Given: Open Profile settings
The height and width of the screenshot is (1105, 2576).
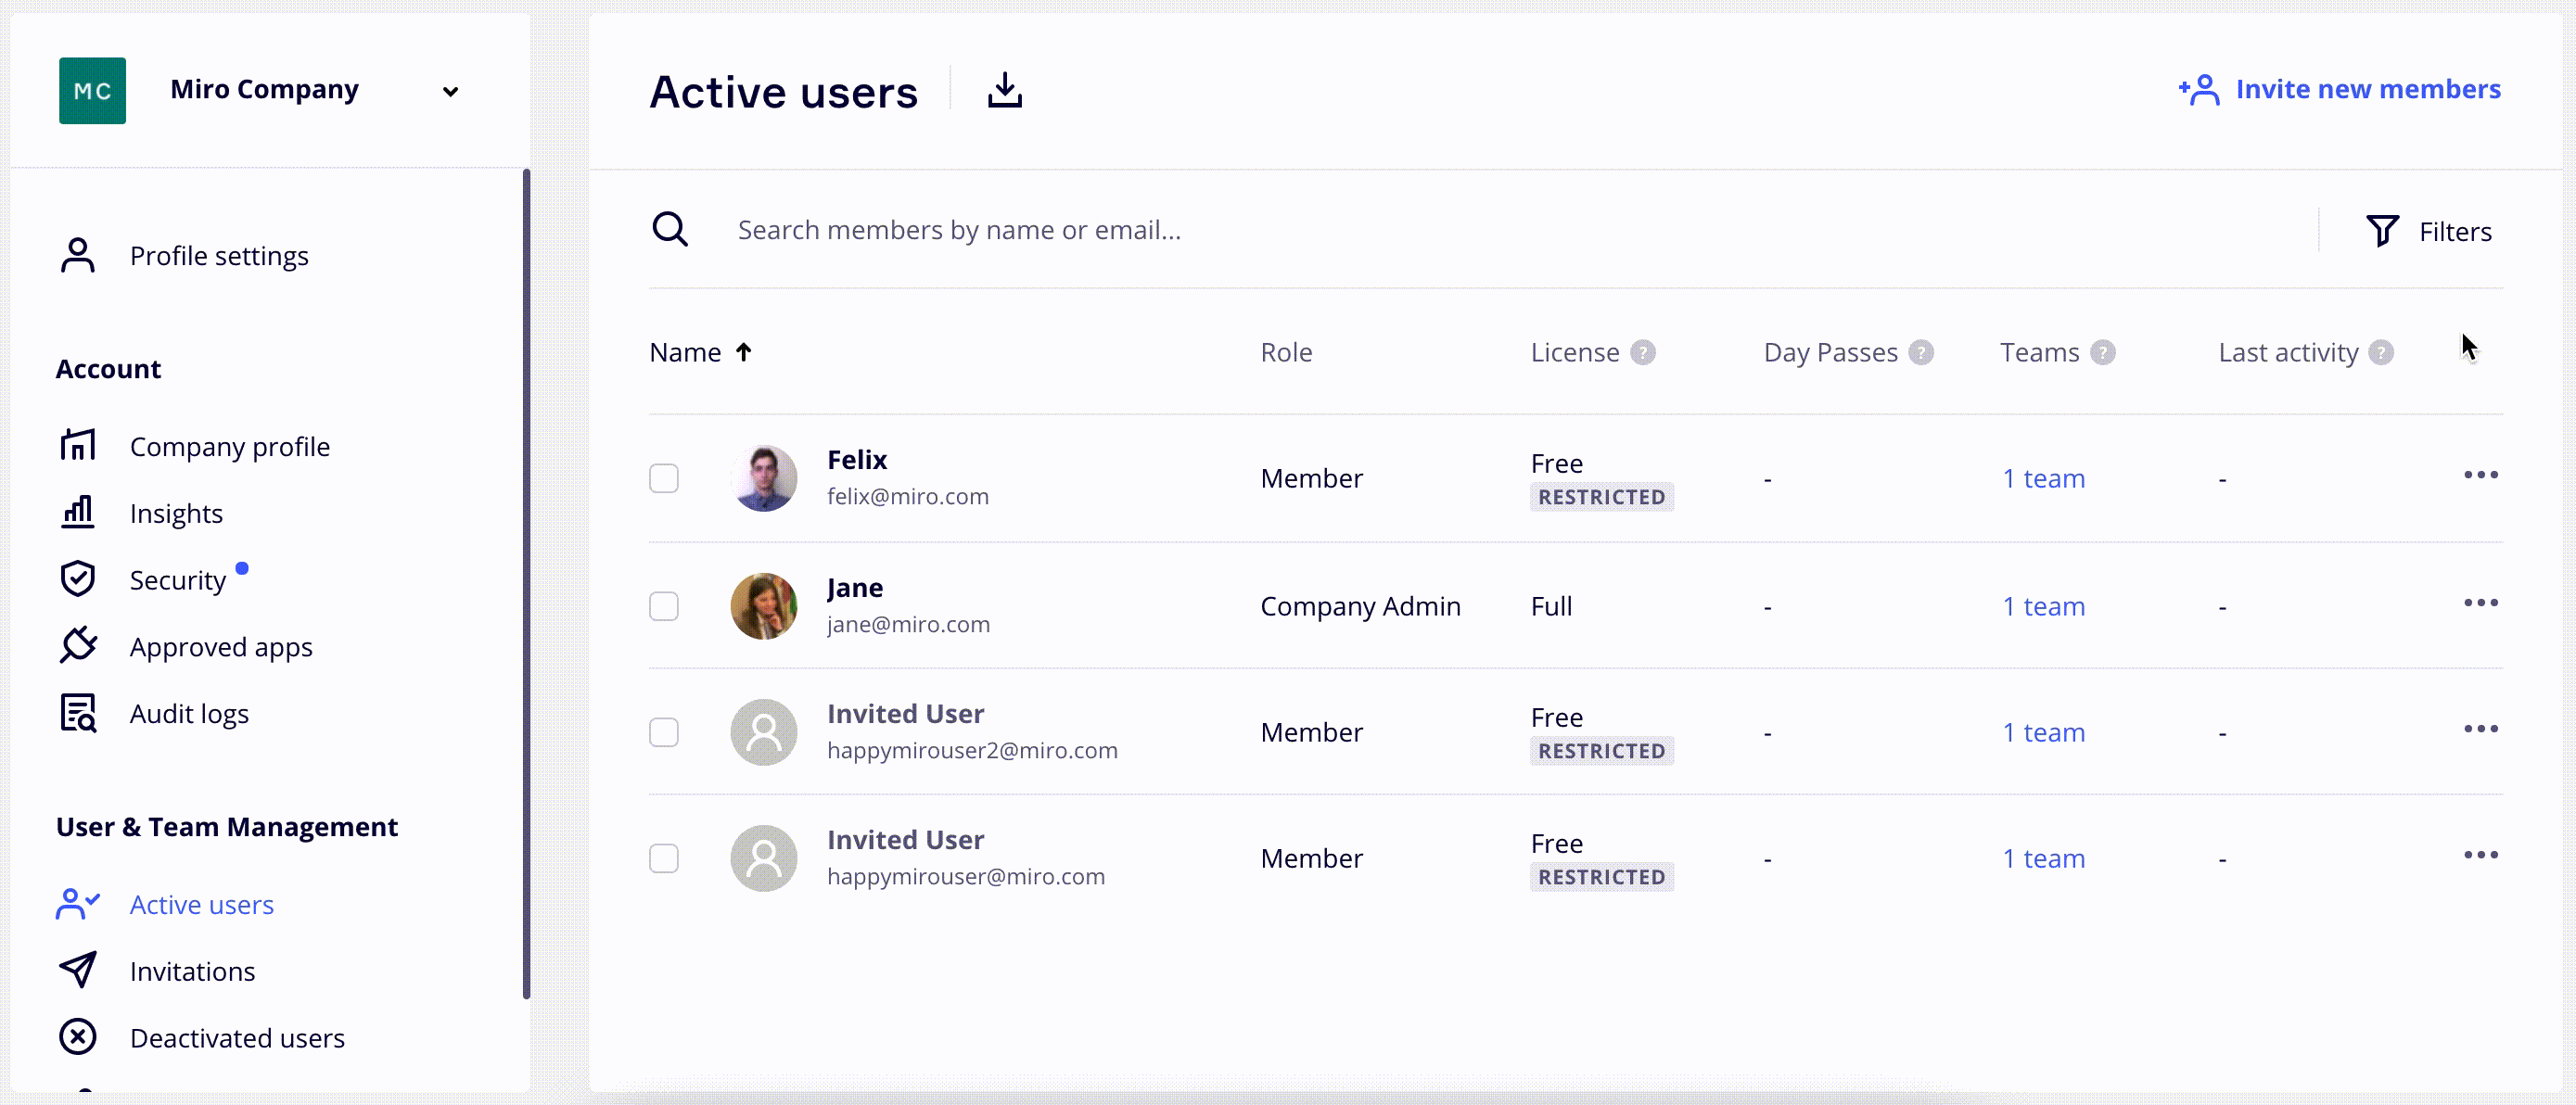Looking at the screenshot, I should click(x=219, y=256).
